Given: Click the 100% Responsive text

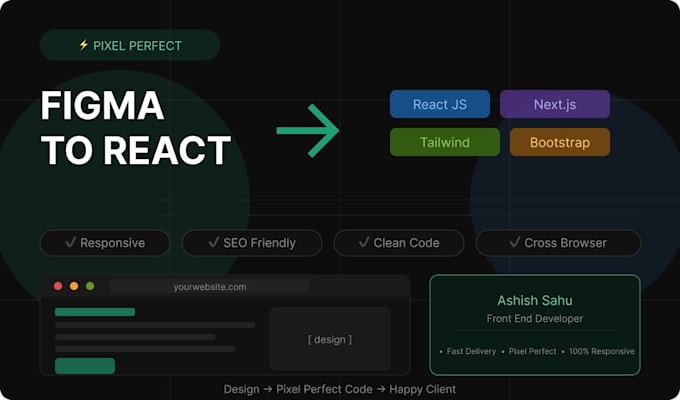Looking at the screenshot, I should tap(602, 351).
